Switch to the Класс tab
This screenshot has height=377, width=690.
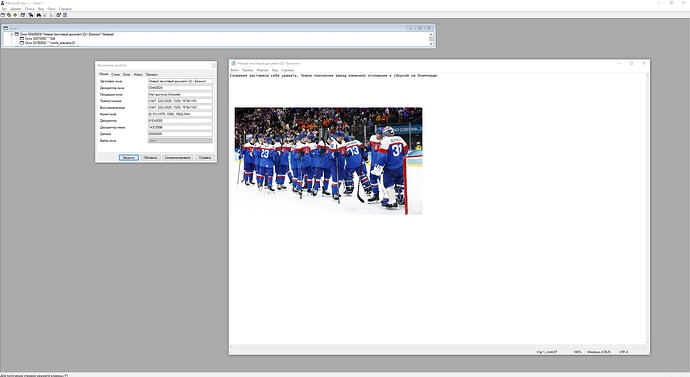point(138,74)
